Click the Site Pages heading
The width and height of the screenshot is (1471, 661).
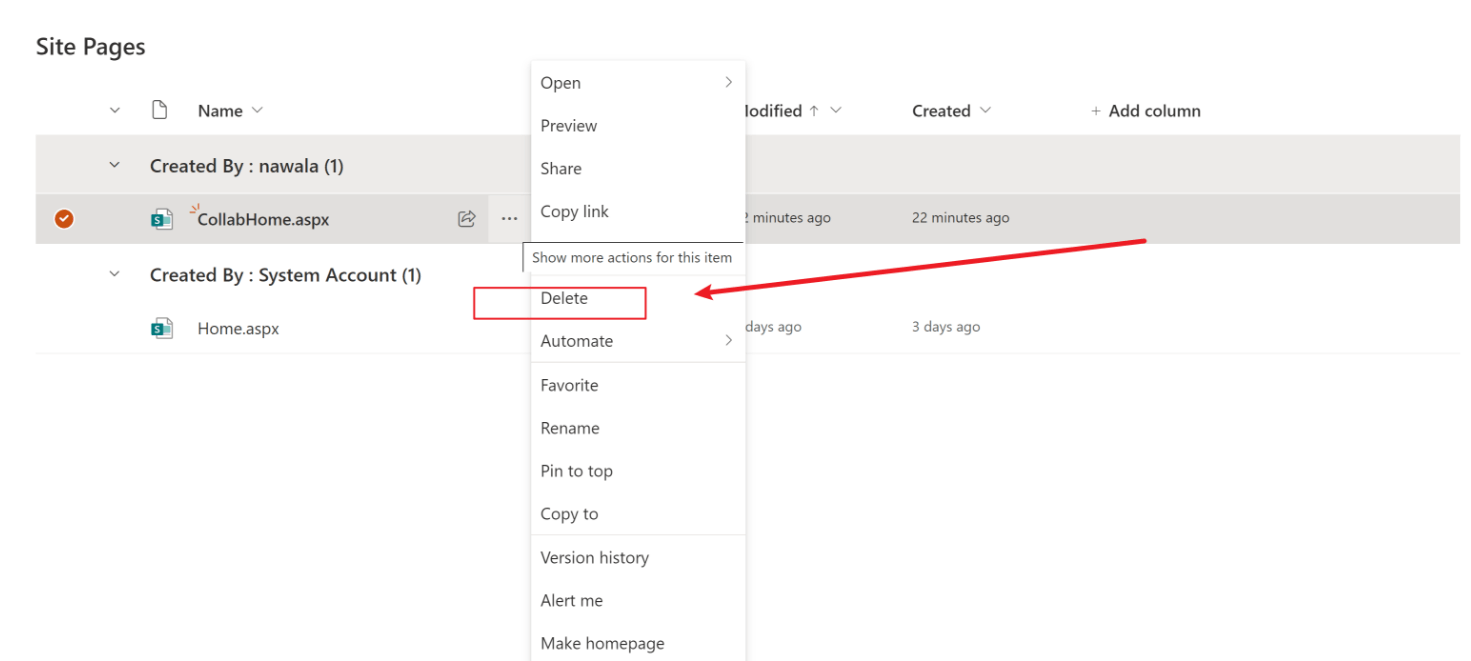91,47
